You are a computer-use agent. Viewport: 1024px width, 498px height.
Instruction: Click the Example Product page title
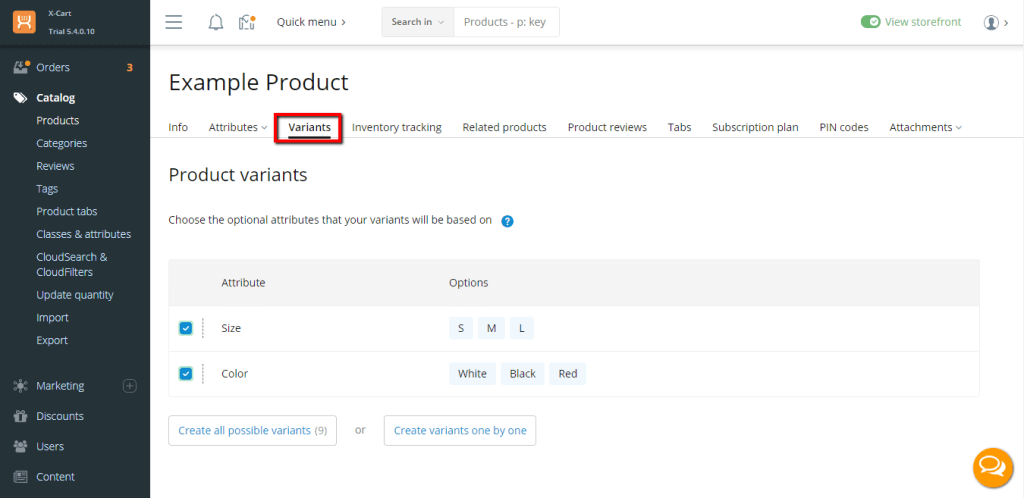[259, 83]
